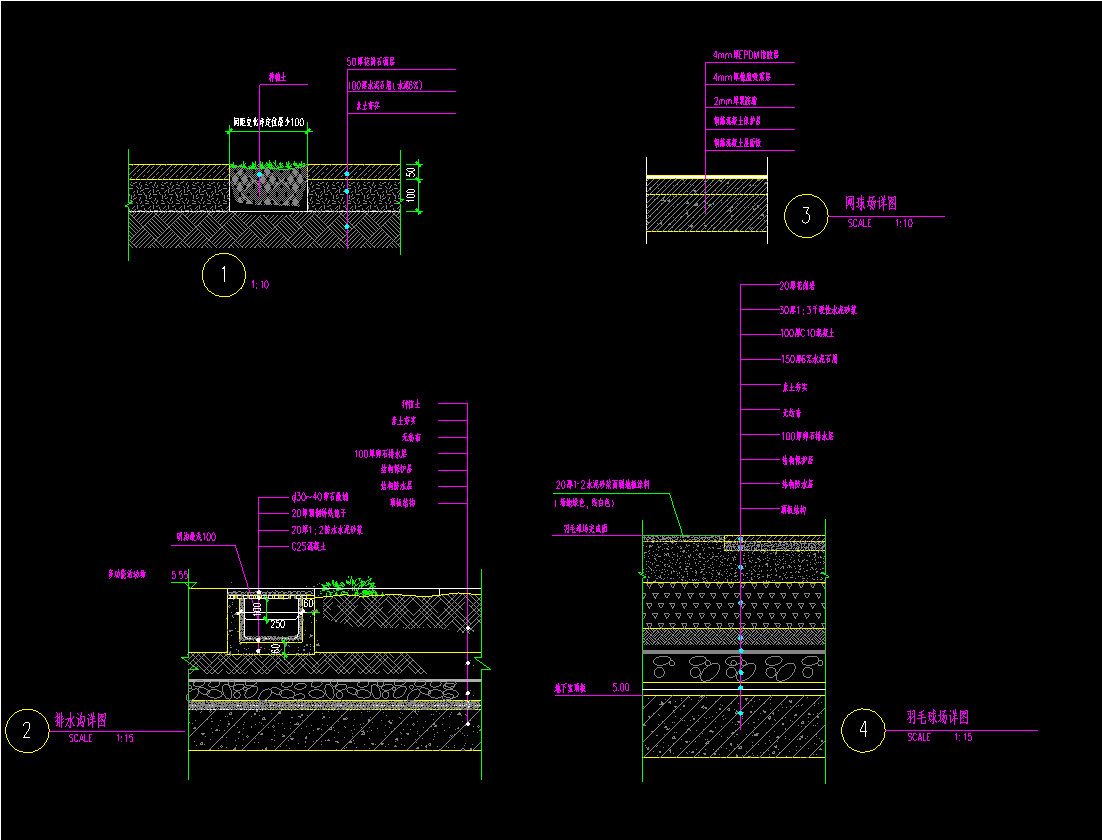
Task: Click the detail number 4 circle marker
Action: point(863,730)
